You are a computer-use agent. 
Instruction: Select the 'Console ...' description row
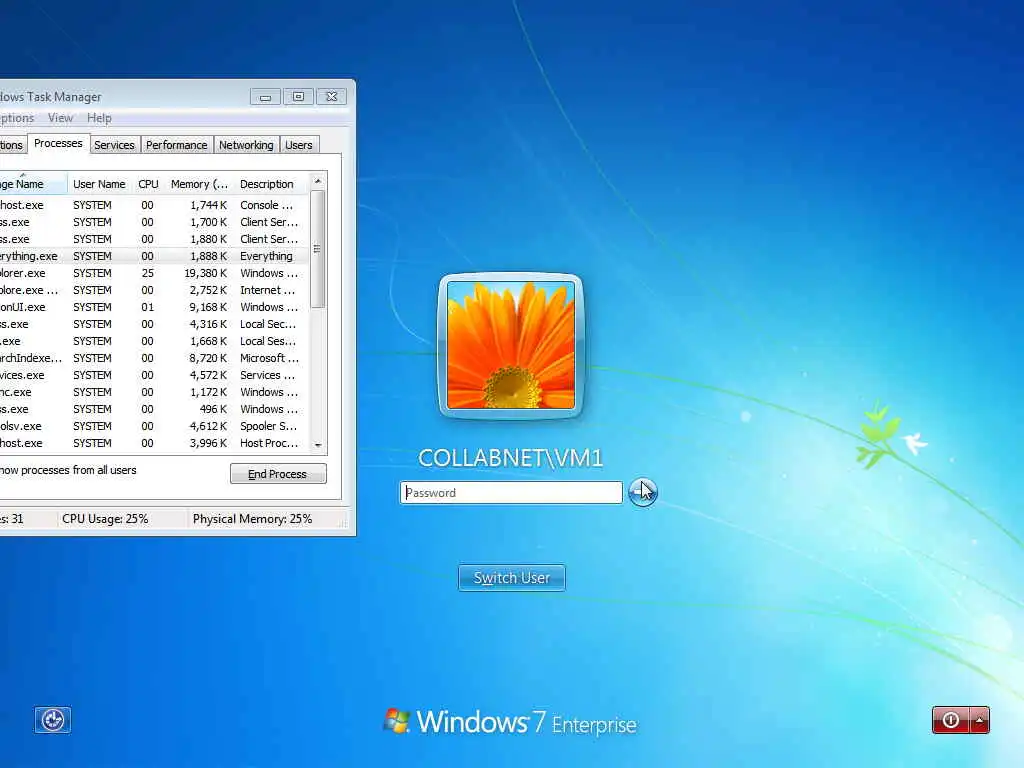pos(154,205)
